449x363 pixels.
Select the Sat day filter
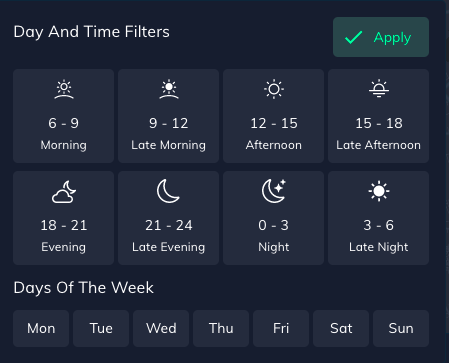pyautogui.click(x=341, y=328)
